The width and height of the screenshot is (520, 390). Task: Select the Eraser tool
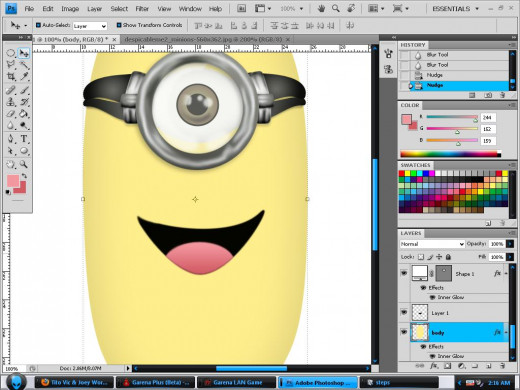click(11, 114)
